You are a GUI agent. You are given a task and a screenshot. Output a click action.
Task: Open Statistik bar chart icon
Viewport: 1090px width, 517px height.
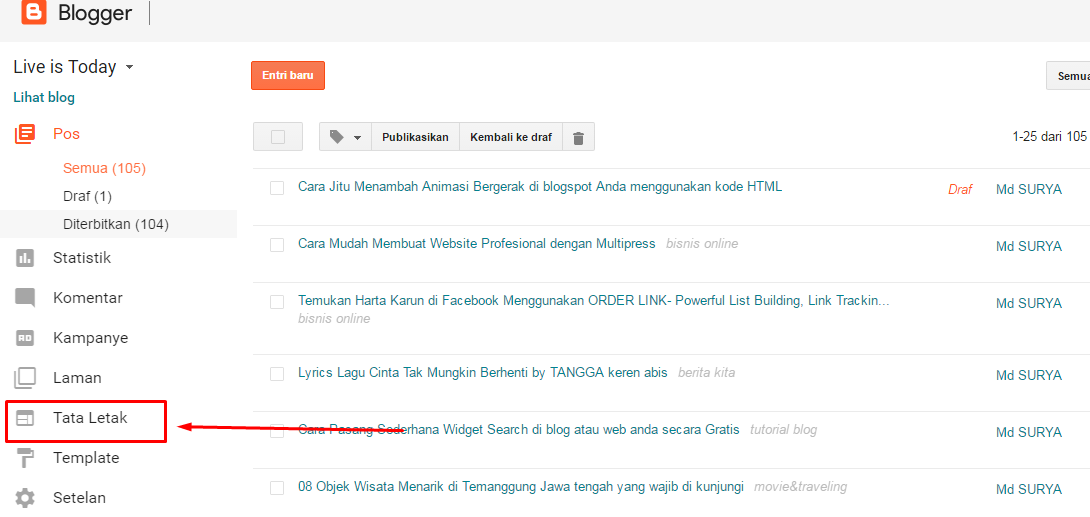[x=25, y=258]
